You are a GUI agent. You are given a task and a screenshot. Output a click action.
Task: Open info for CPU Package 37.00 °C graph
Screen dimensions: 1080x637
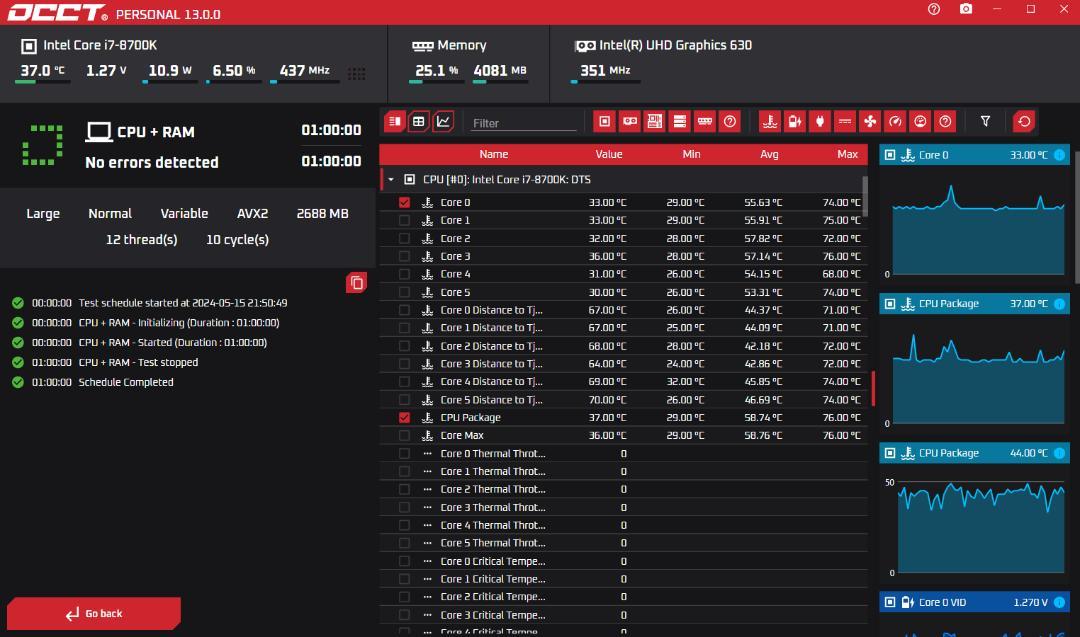click(x=1059, y=304)
